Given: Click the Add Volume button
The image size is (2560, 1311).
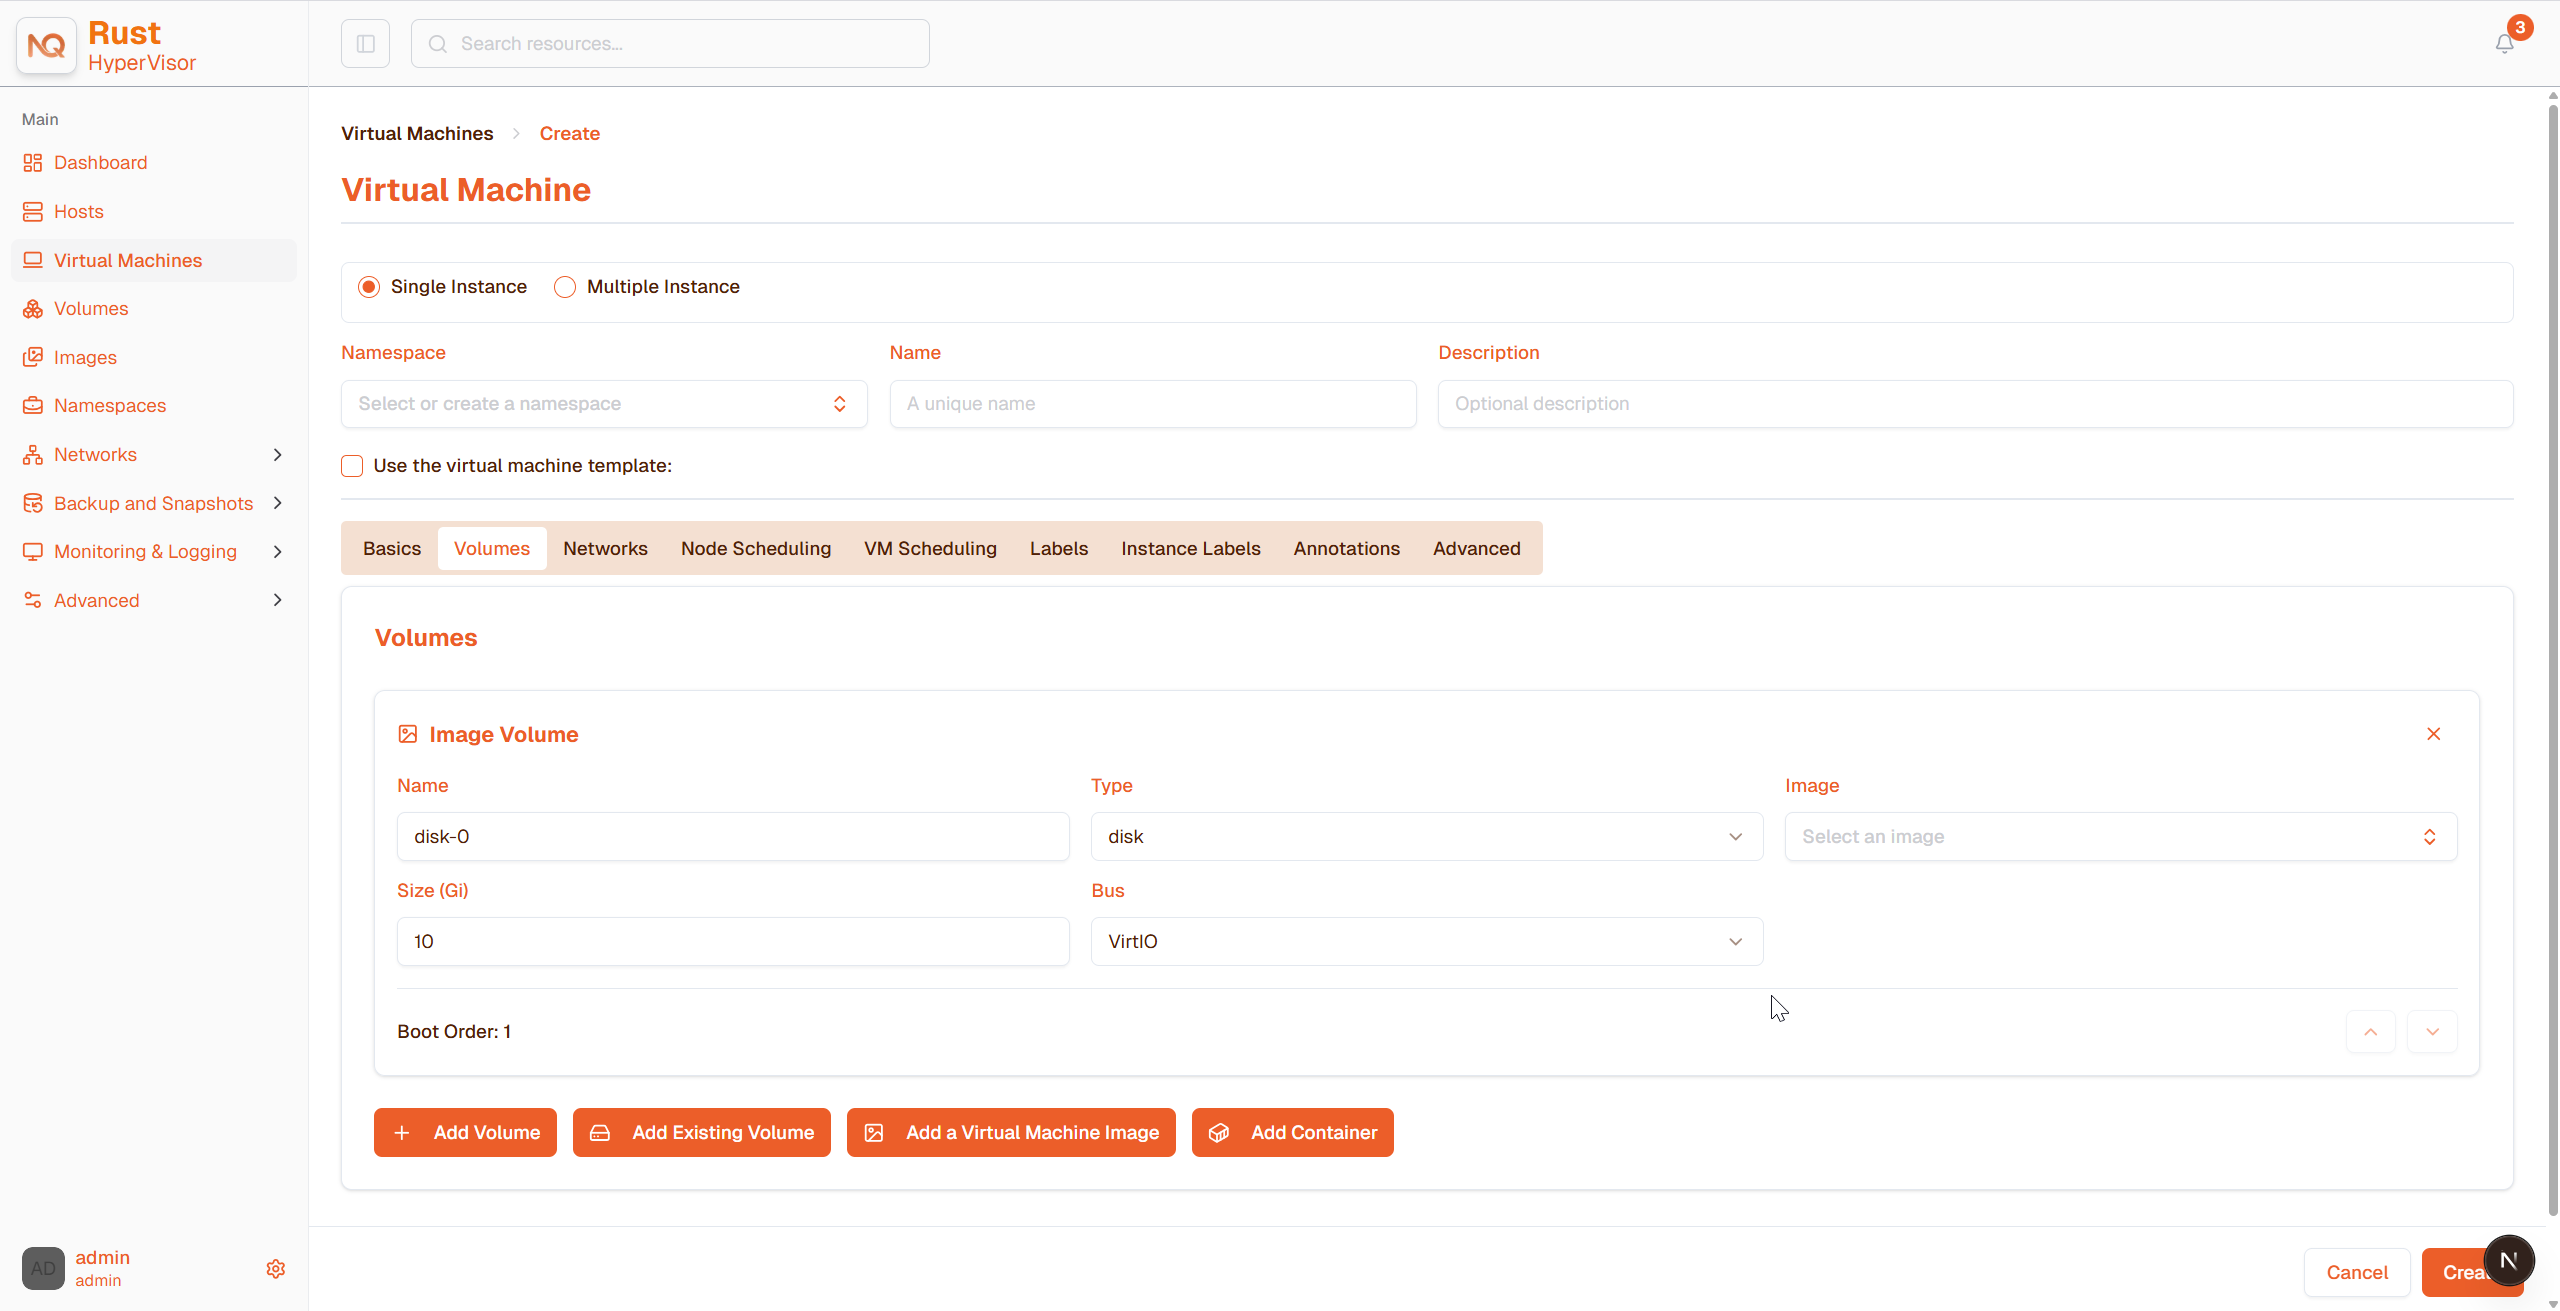Looking at the screenshot, I should pos(465,1133).
